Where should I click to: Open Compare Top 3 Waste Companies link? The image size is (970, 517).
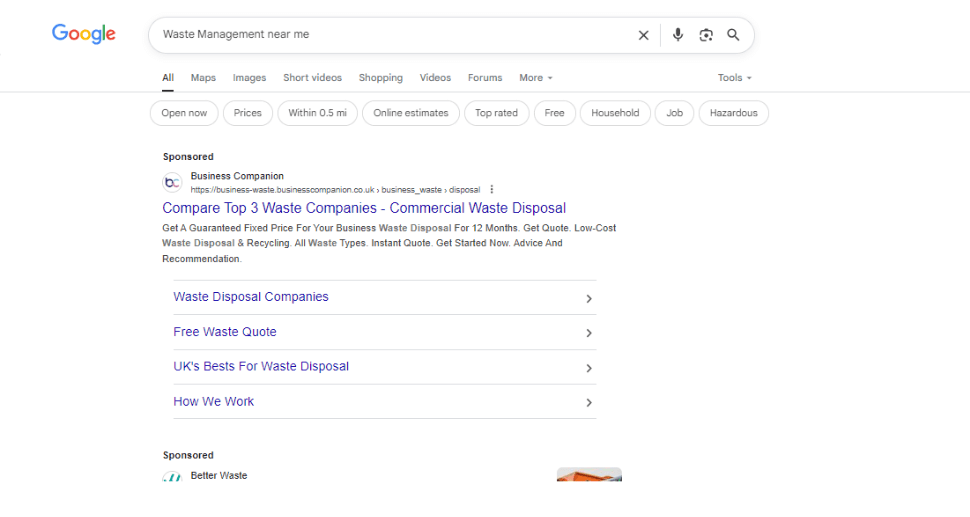364,208
